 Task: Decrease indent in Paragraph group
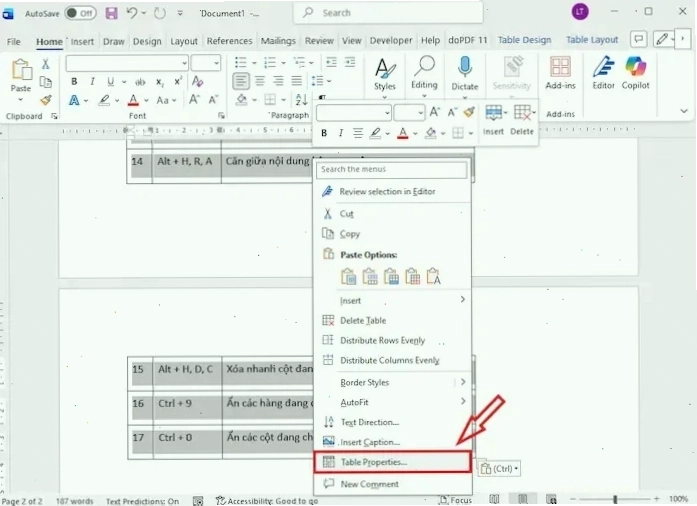(x=331, y=62)
